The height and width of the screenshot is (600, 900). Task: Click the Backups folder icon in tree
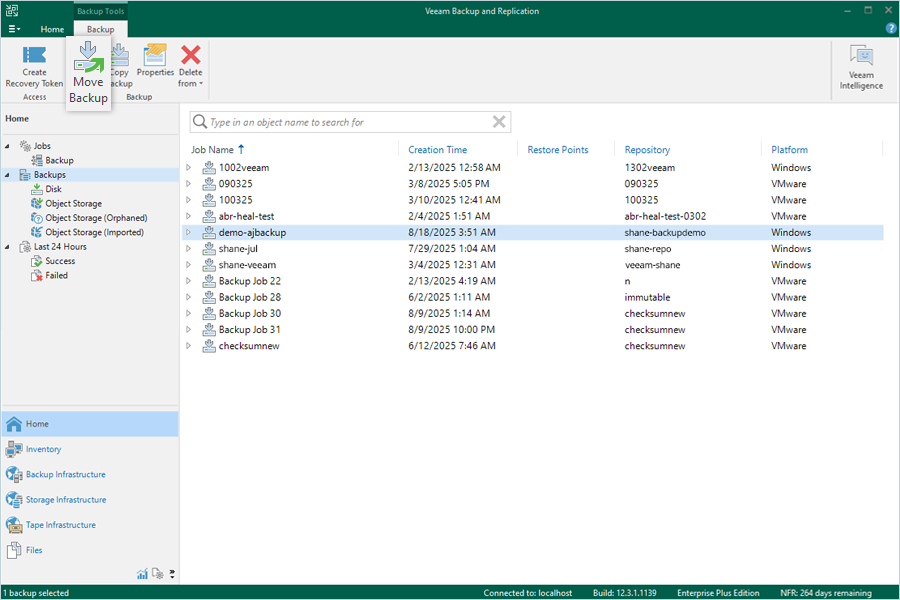[25, 175]
